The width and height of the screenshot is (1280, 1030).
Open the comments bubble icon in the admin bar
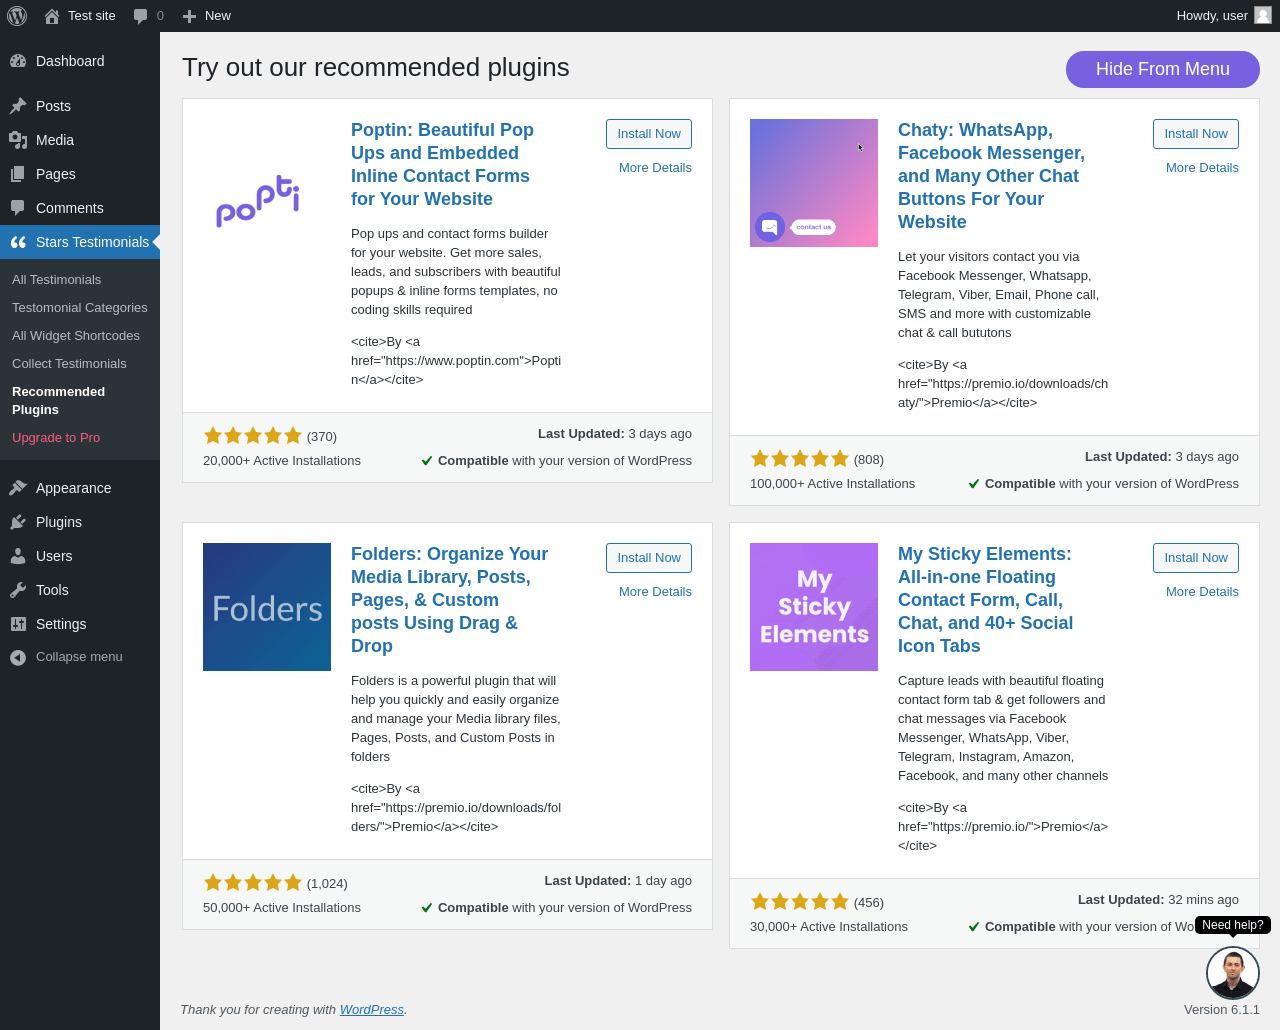pos(141,16)
